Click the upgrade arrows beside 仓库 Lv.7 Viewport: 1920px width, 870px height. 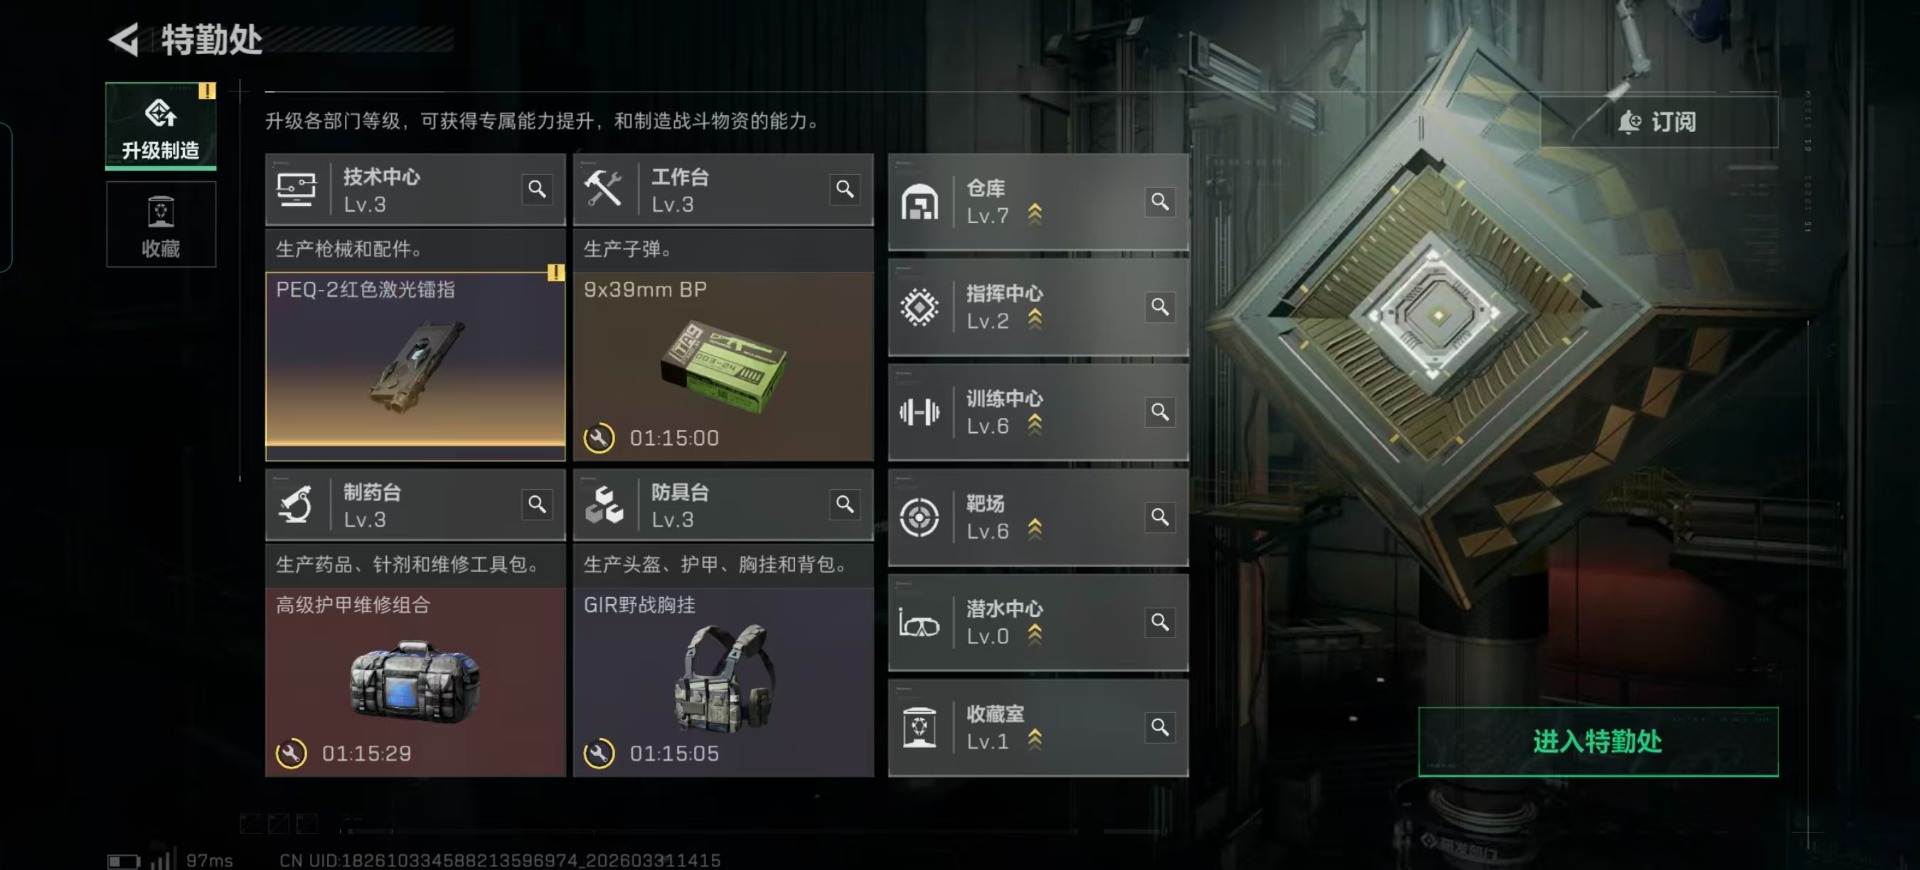[1035, 214]
